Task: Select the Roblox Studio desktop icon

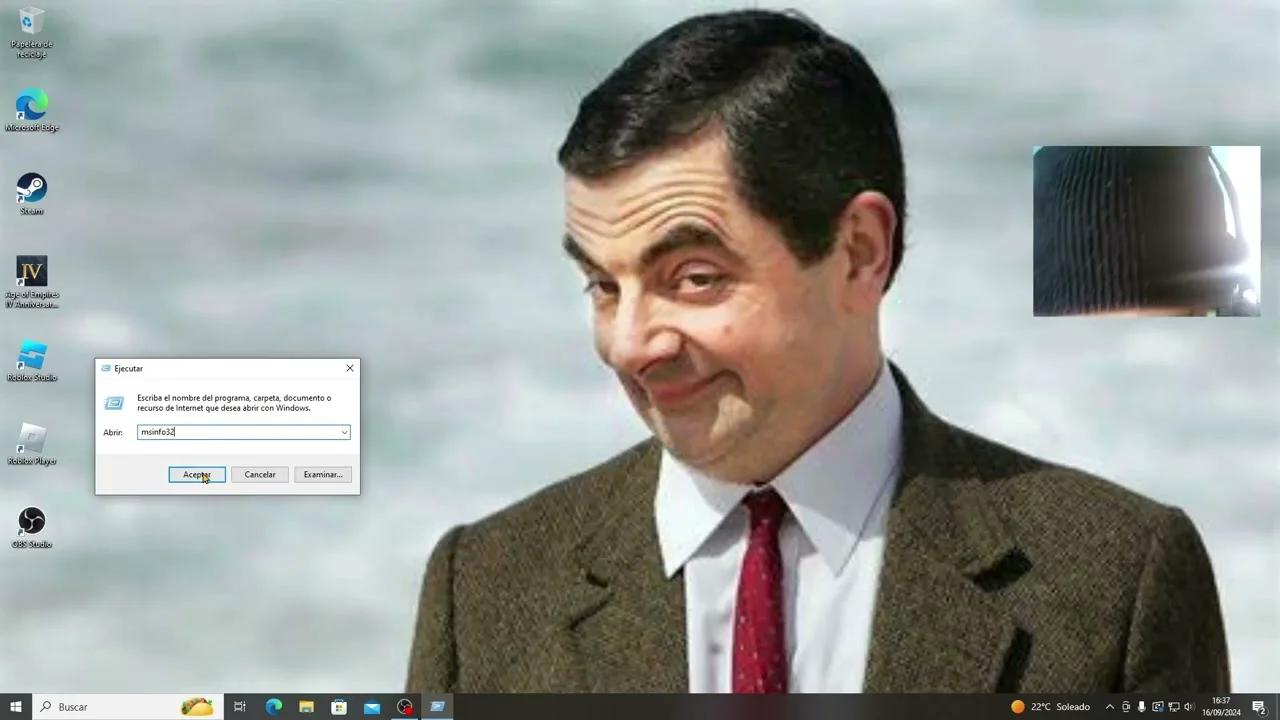Action: click(32, 357)
